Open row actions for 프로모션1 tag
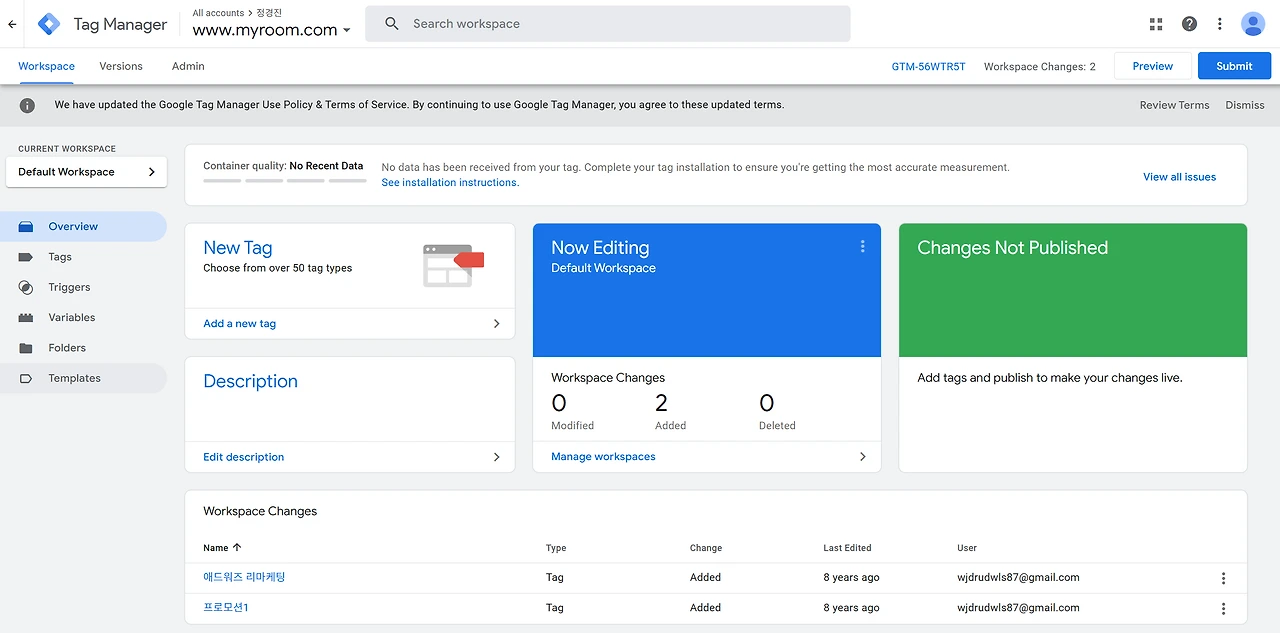 pyautogui.click(x=1223, y=608)
